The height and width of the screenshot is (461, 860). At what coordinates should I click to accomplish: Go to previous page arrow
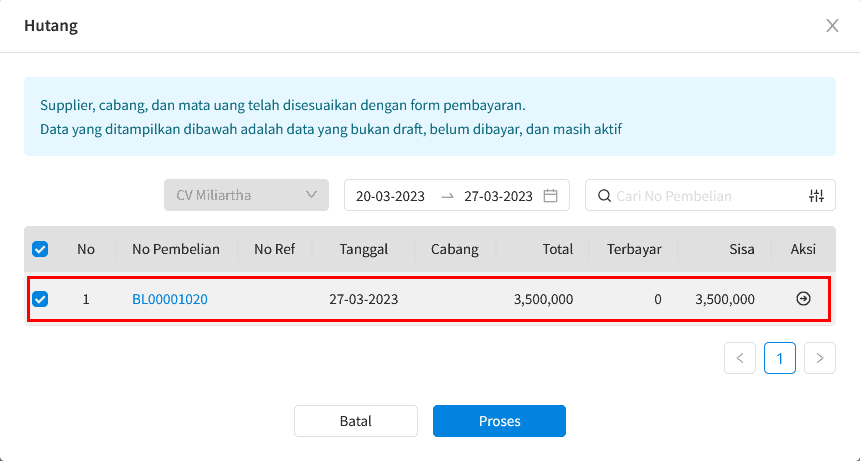(740, 358)
